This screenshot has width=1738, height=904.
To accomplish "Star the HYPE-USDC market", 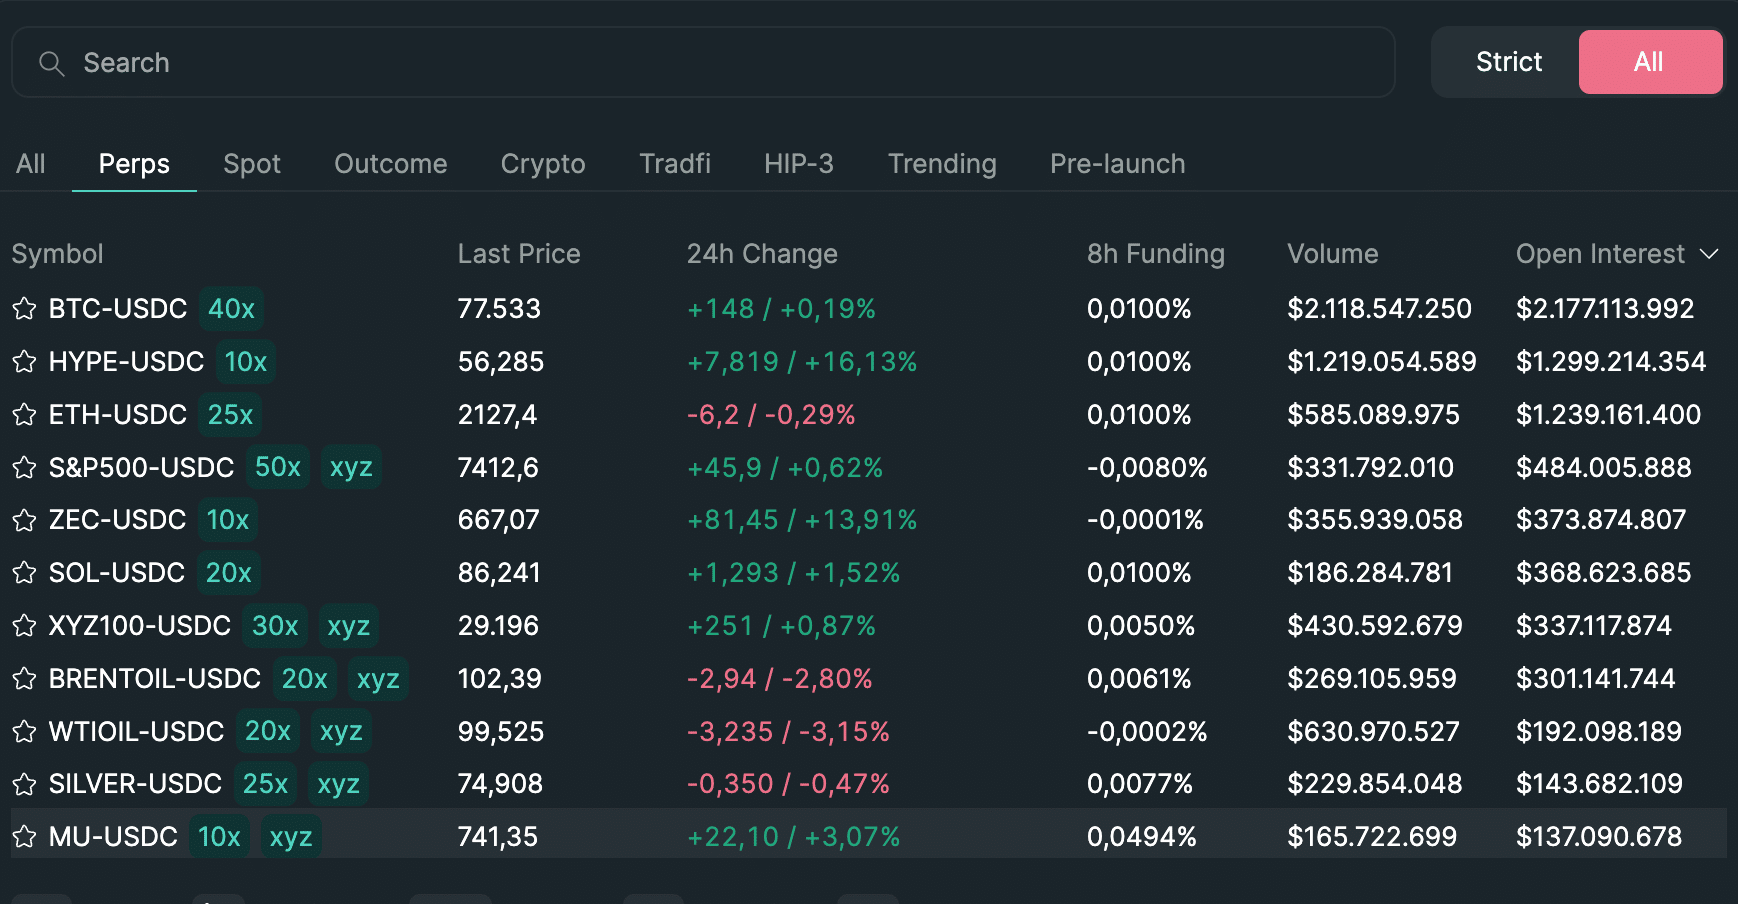I will click(x=24, y=362).
